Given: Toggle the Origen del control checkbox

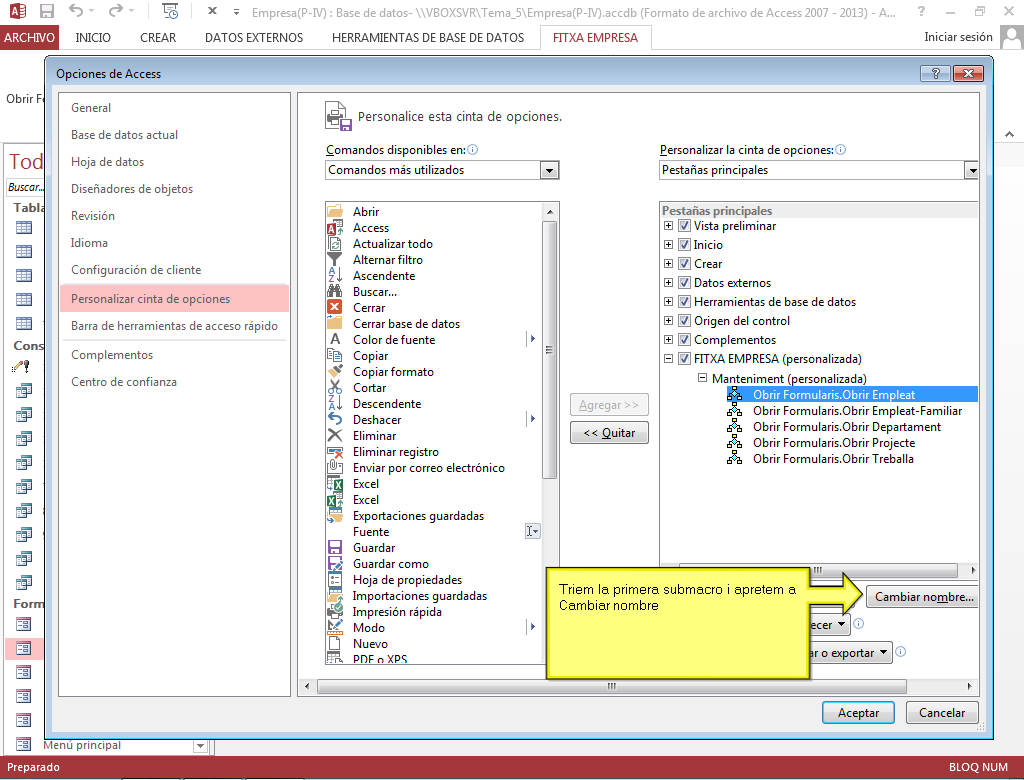Looking at the screenshot, I should coord(684,321).
